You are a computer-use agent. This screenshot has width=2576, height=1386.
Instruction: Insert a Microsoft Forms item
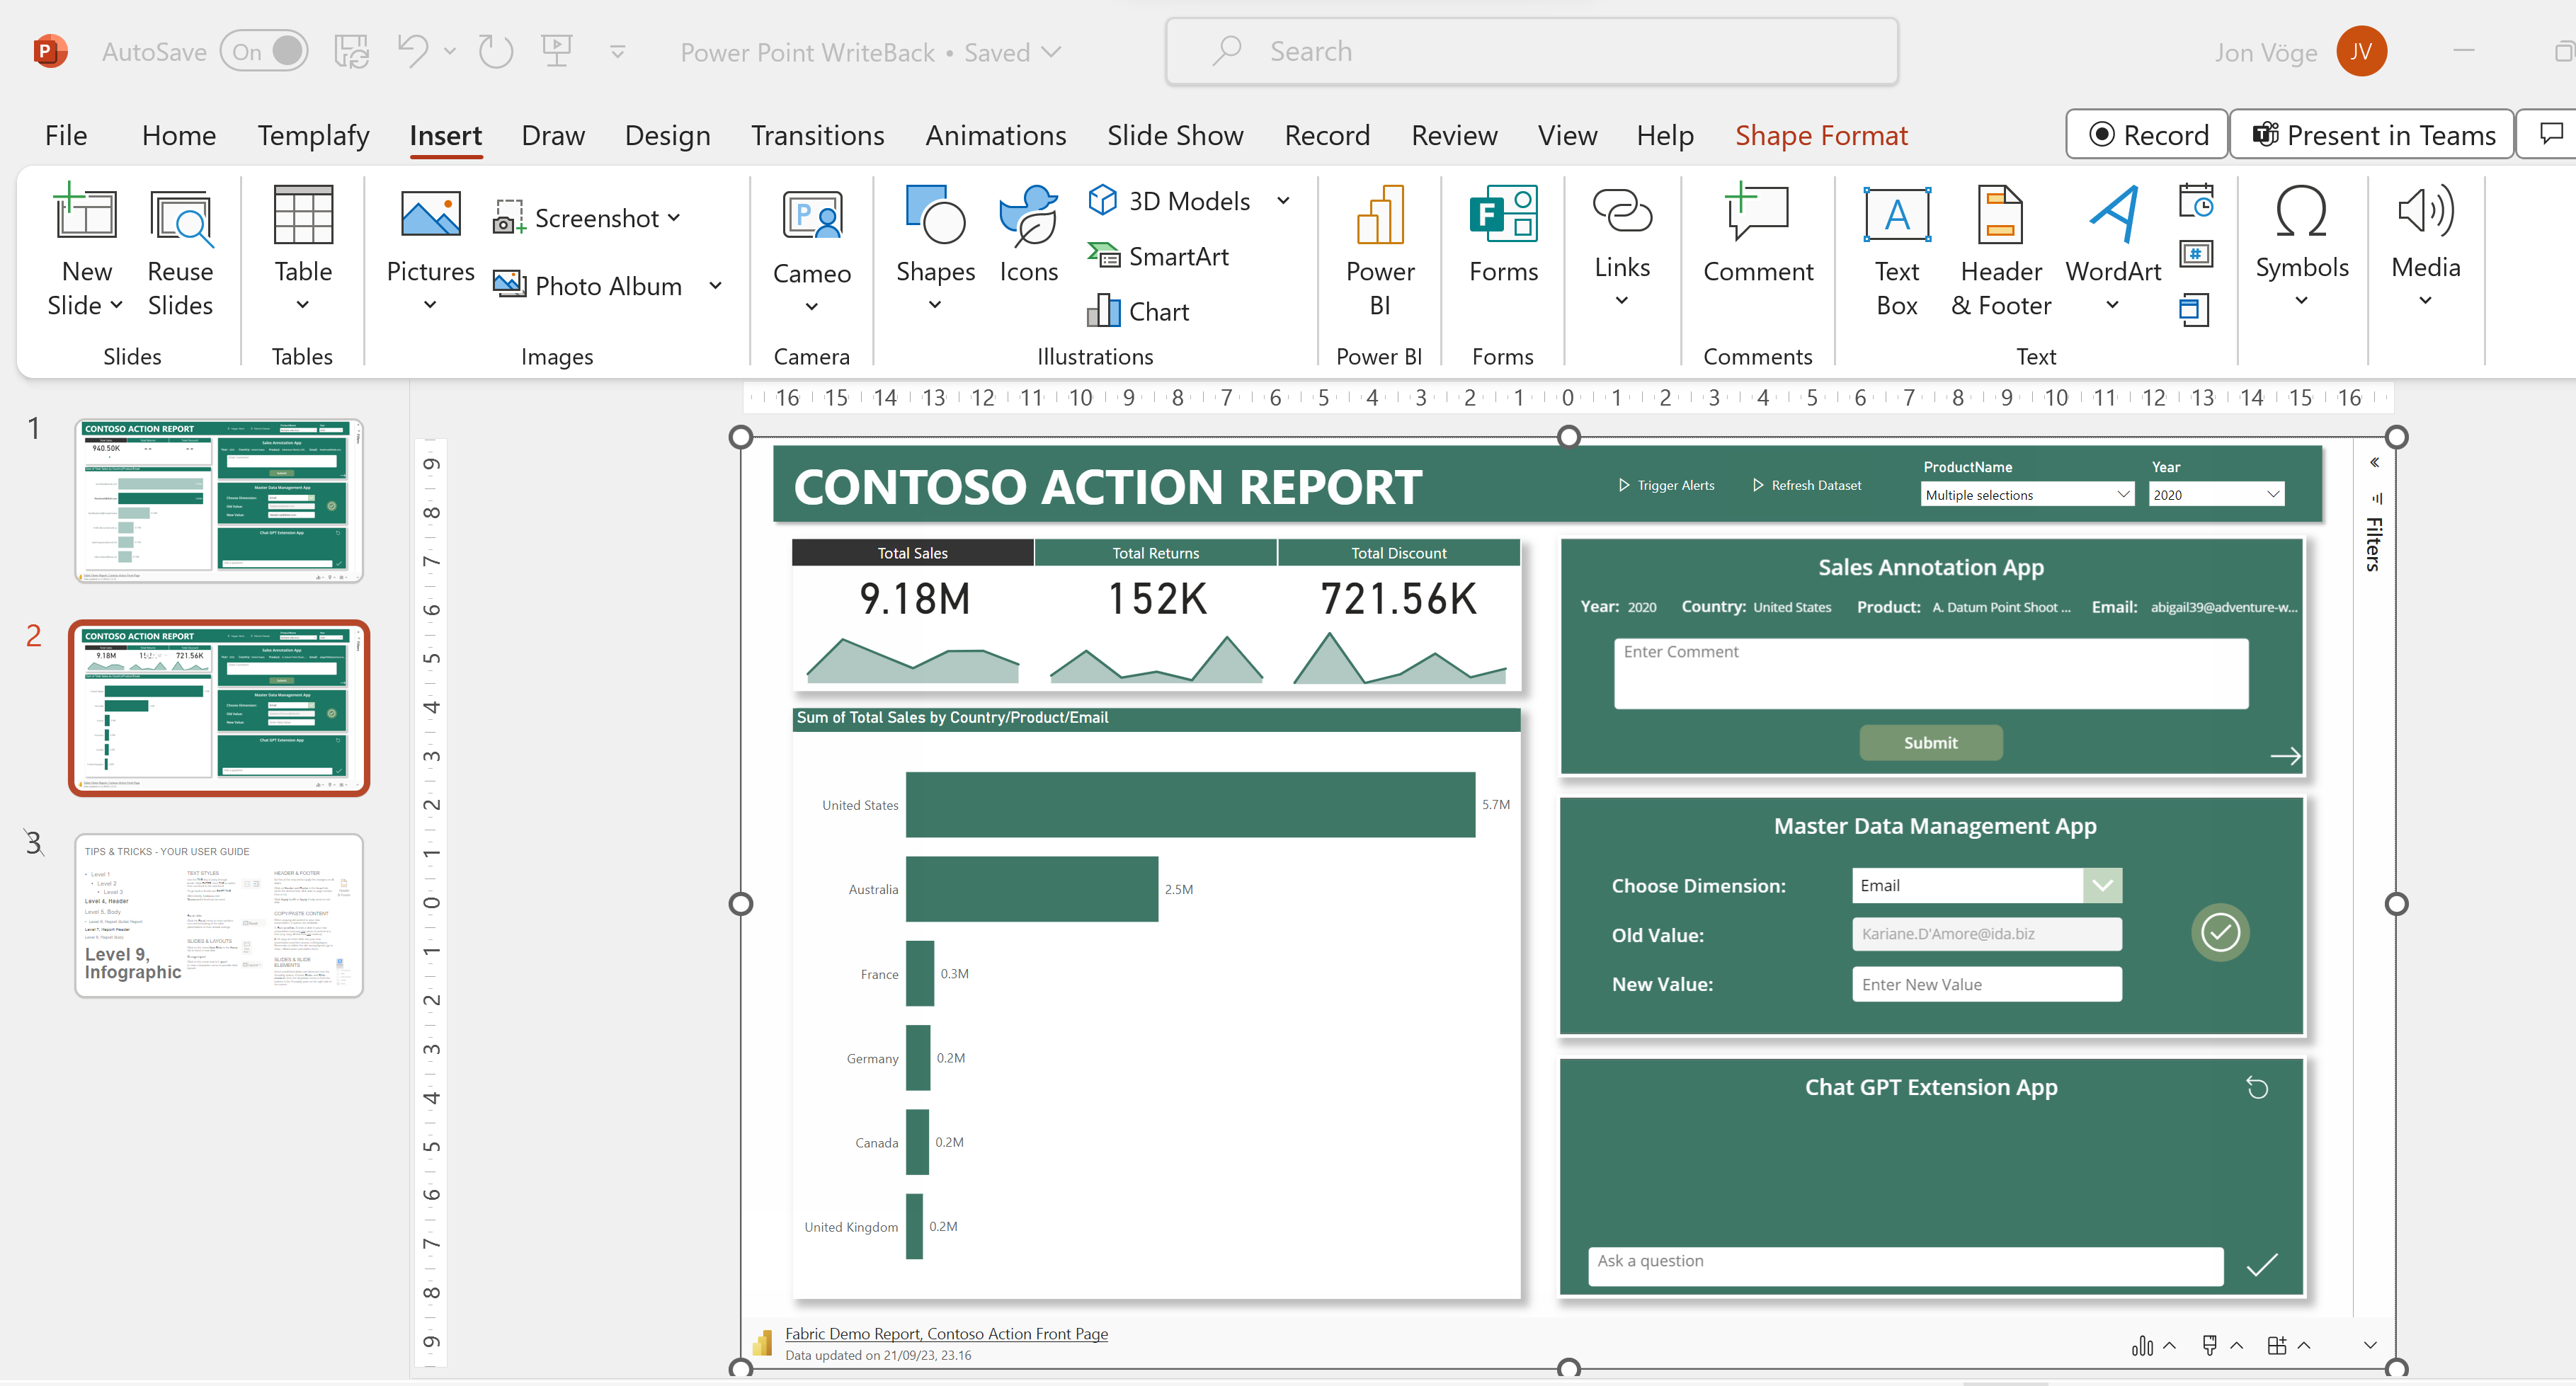click(x=1503, y=236)
